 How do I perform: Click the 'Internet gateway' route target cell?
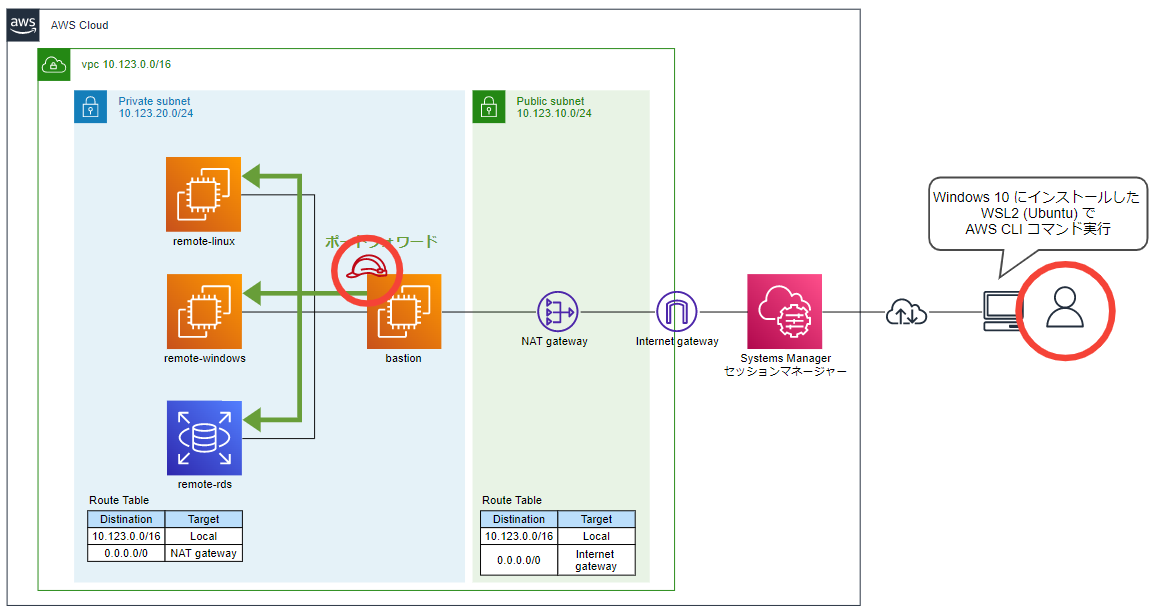[x=596, y=560]
